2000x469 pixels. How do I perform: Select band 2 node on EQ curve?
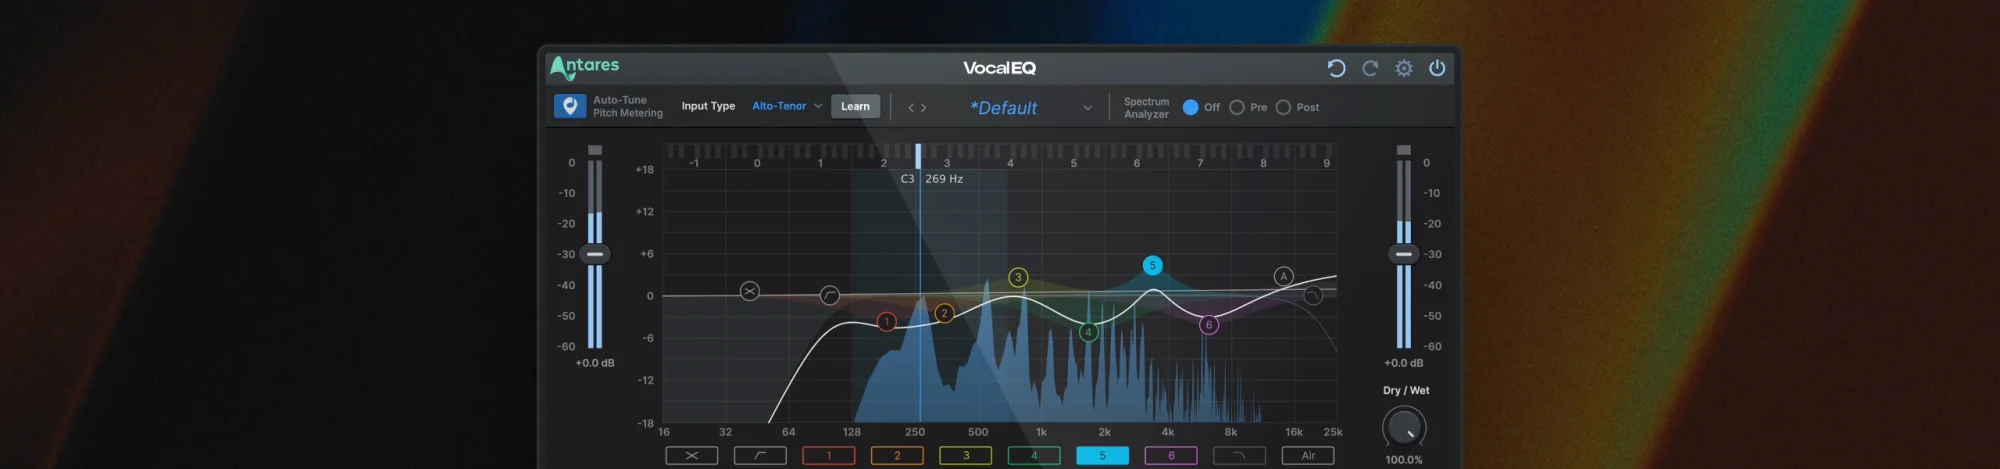[944, 313]
